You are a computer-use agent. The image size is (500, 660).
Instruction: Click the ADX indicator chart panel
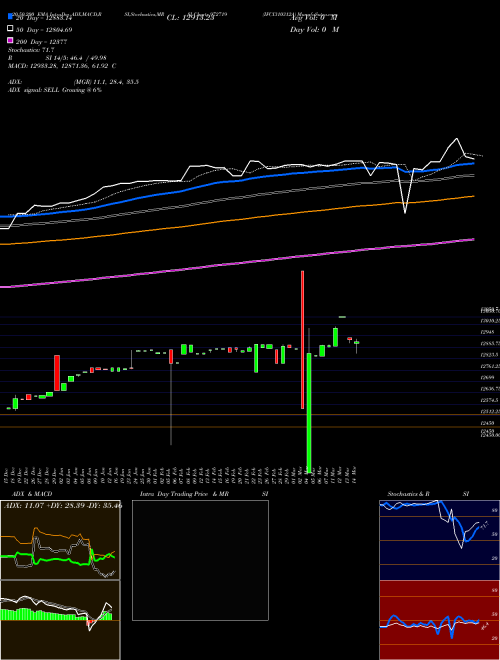[x=60, y=540]
